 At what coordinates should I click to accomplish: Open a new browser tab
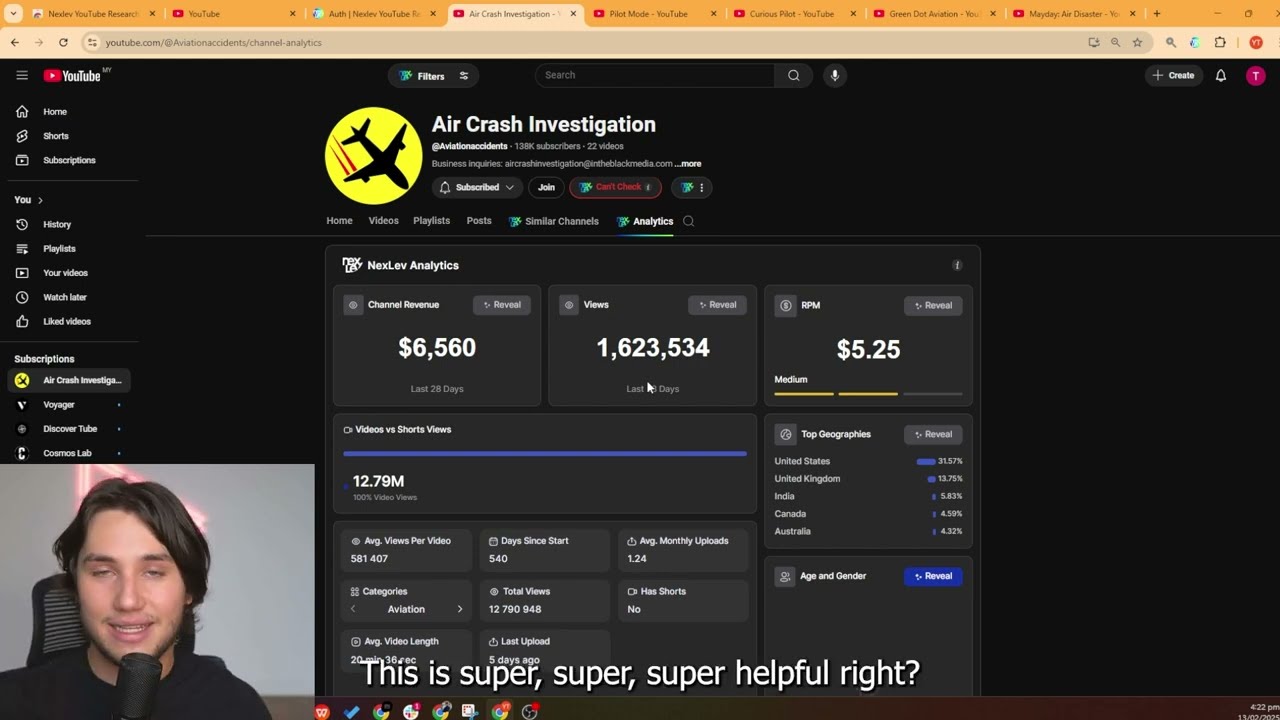(1157, 14)
